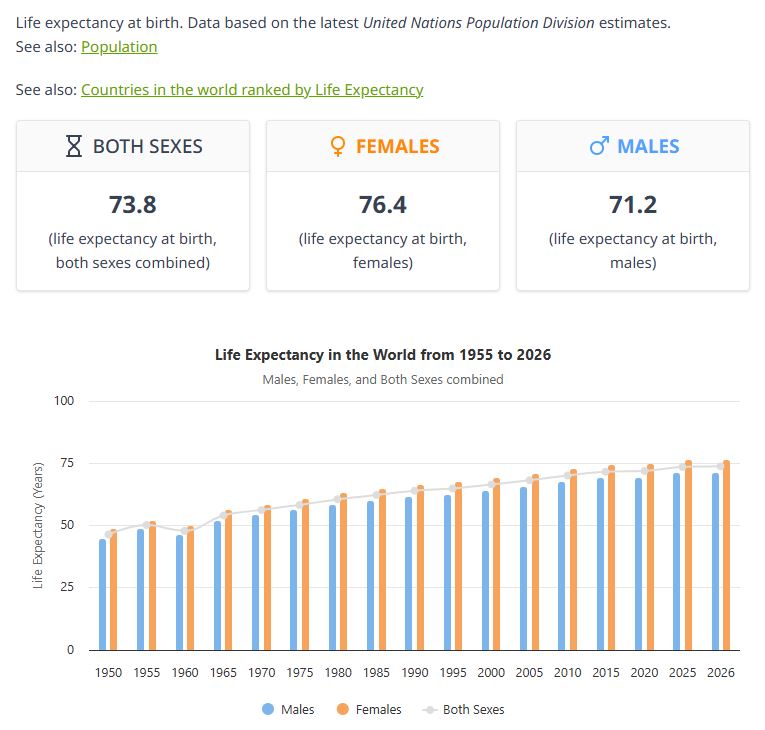Click the MALES card heading
This screenshot has width=765, height=730.
tap(648, 147)
